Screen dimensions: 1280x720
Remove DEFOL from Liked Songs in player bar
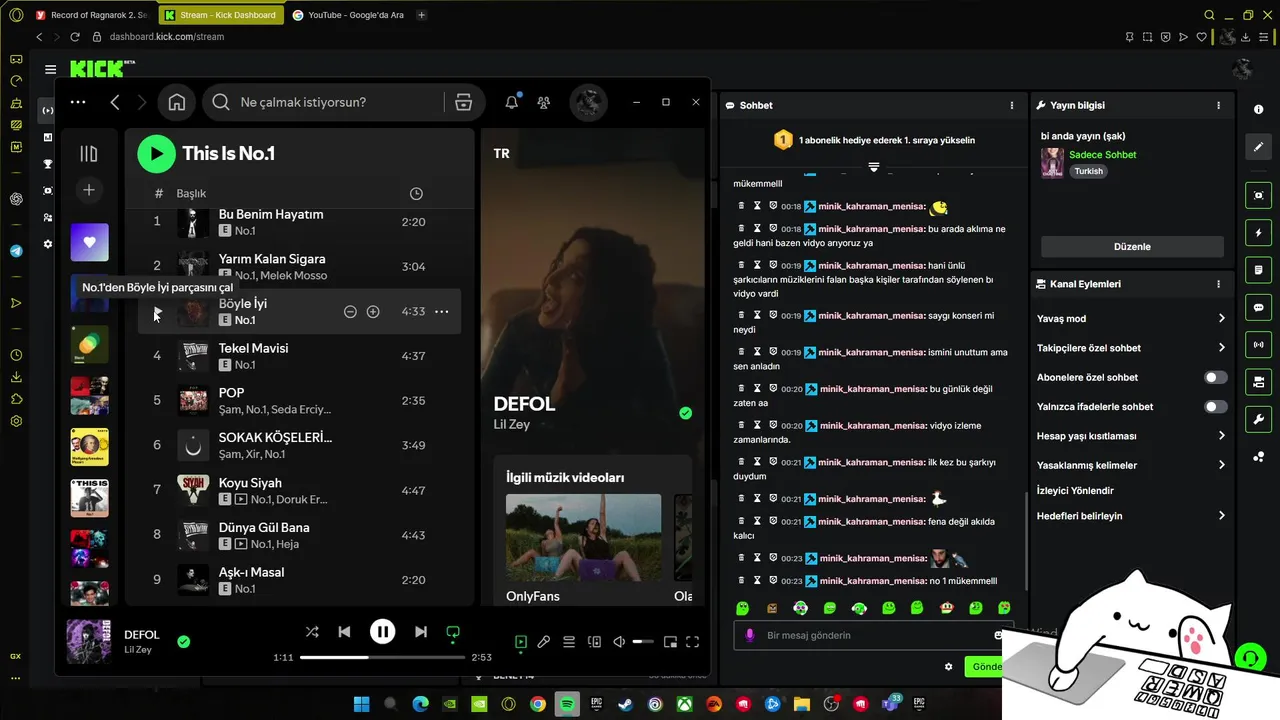[x=183, y=642]
